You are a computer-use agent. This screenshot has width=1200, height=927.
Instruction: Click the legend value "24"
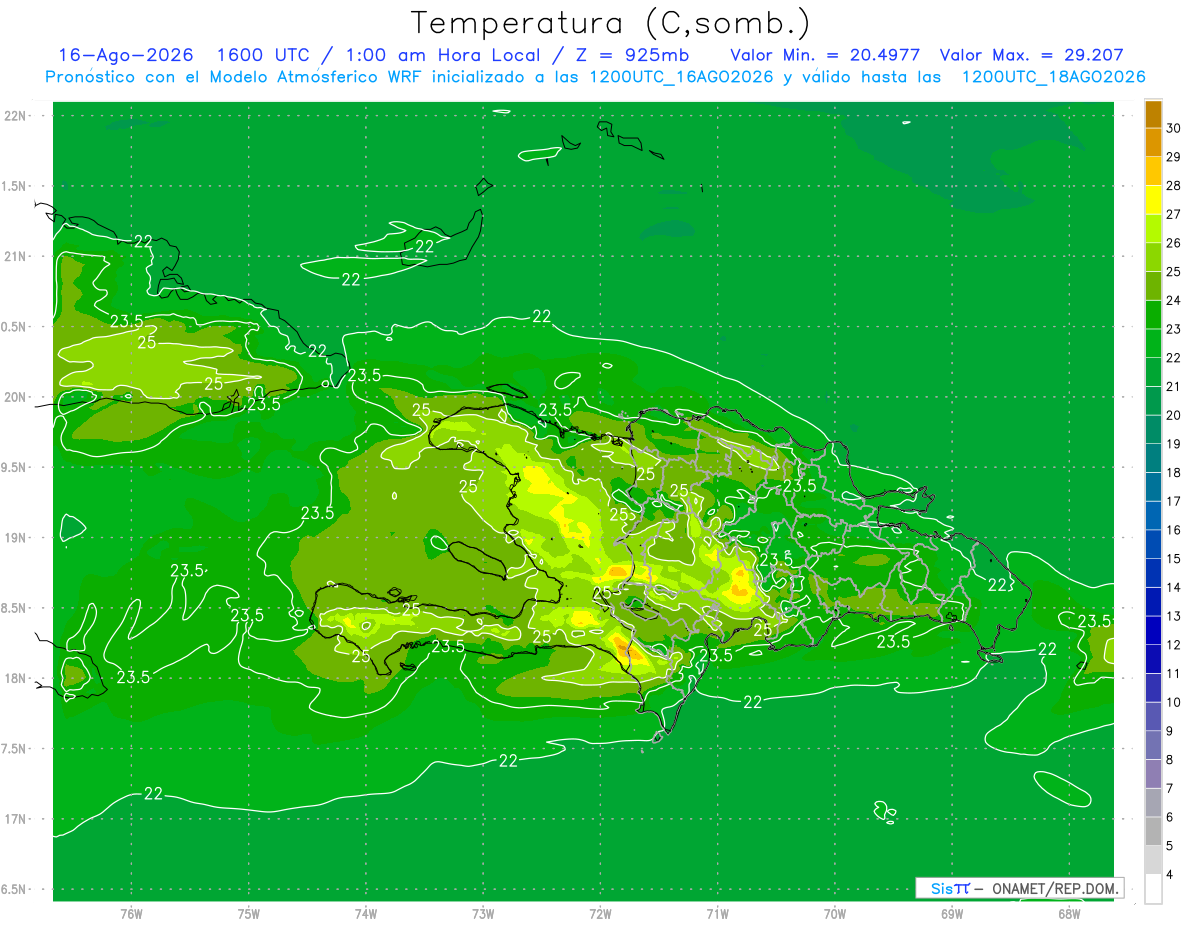1173,300
